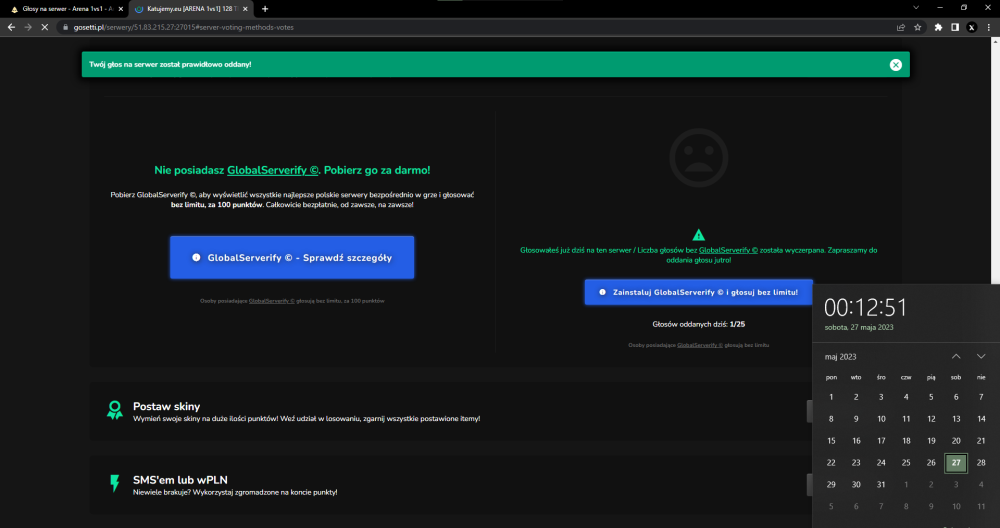Select day 26 in the calendar
The width and height of the screenshot is (1000, 528).
click(x=931, y=463)
